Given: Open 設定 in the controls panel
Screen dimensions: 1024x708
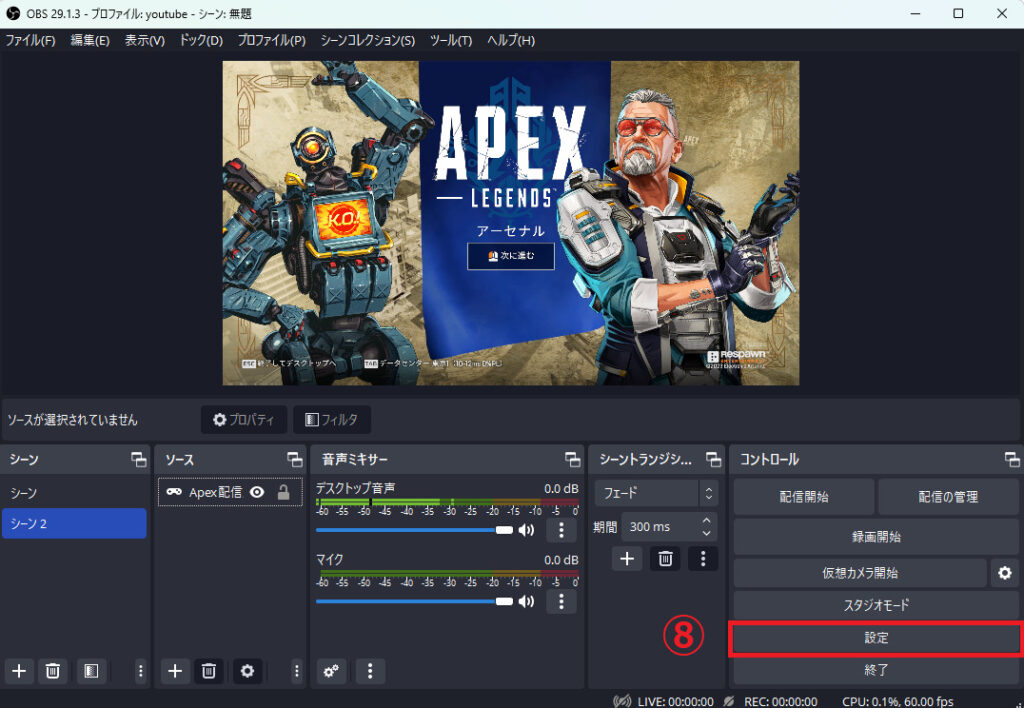Looking at the screenshot, I should (876, 638).
